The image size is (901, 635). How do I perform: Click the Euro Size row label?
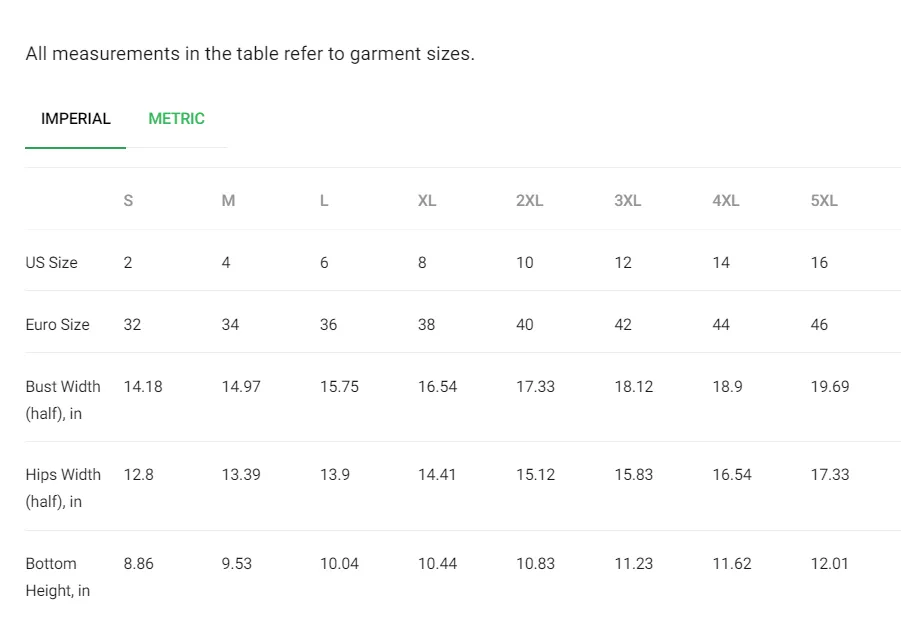(x=57, y=325)
